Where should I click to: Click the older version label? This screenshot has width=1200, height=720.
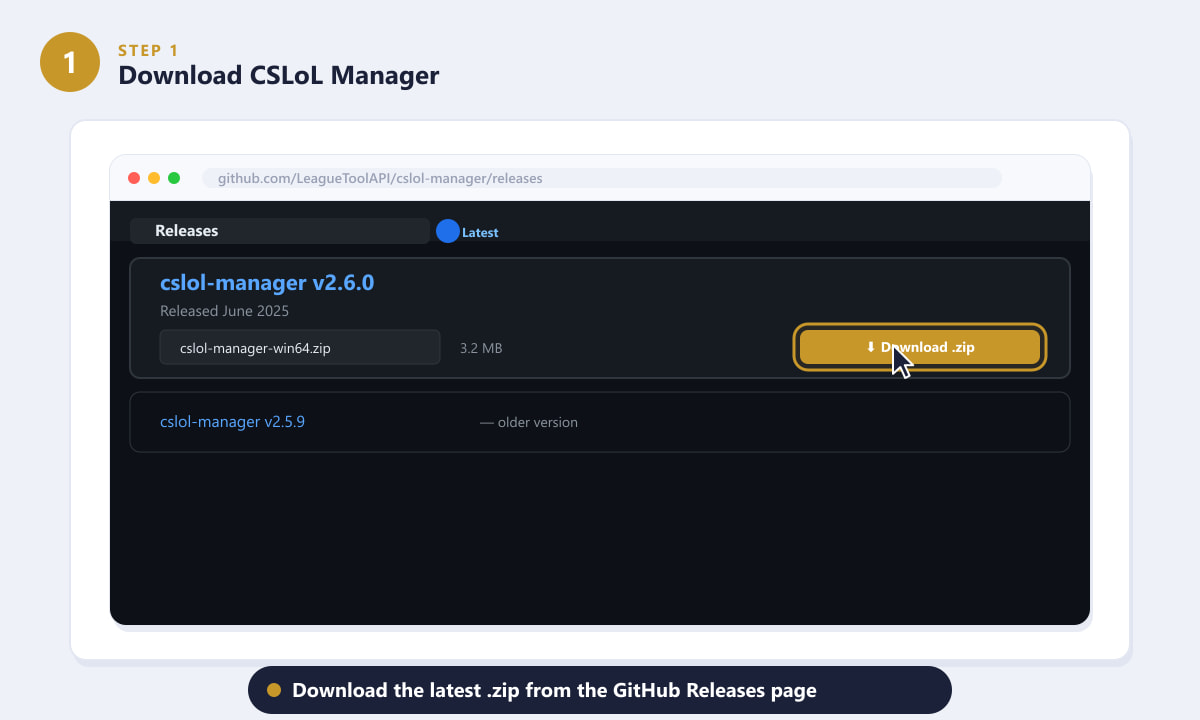(x=529, y=422)
